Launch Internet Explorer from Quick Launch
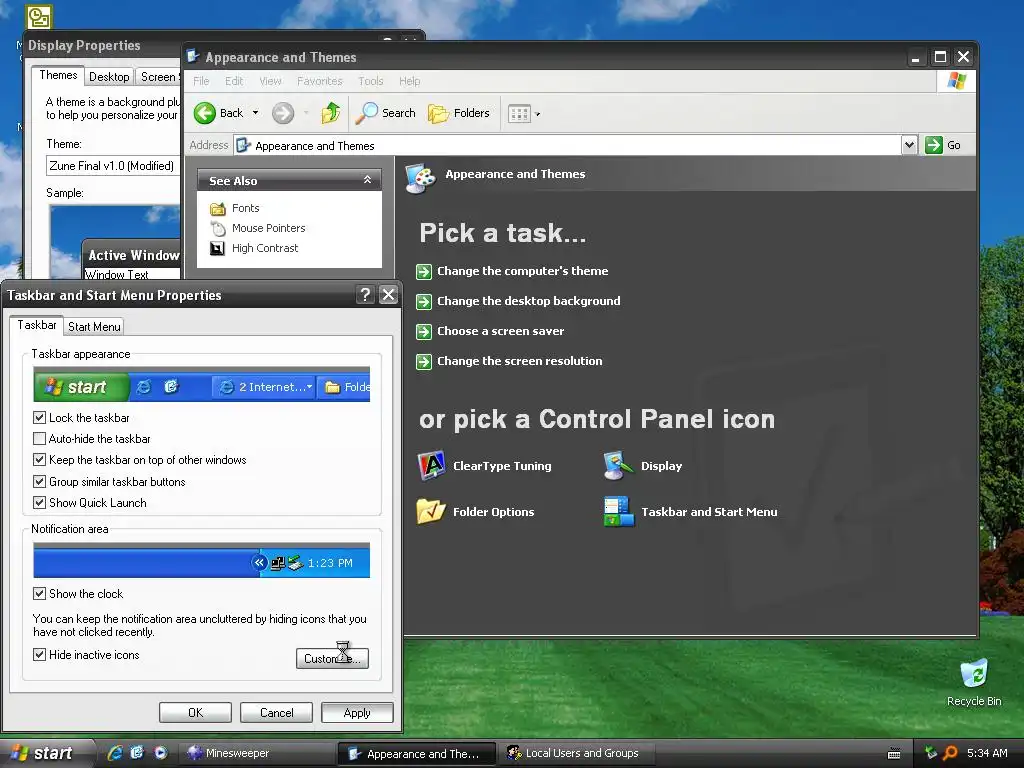The image size is (1024, 768). [x=115, y=753]
